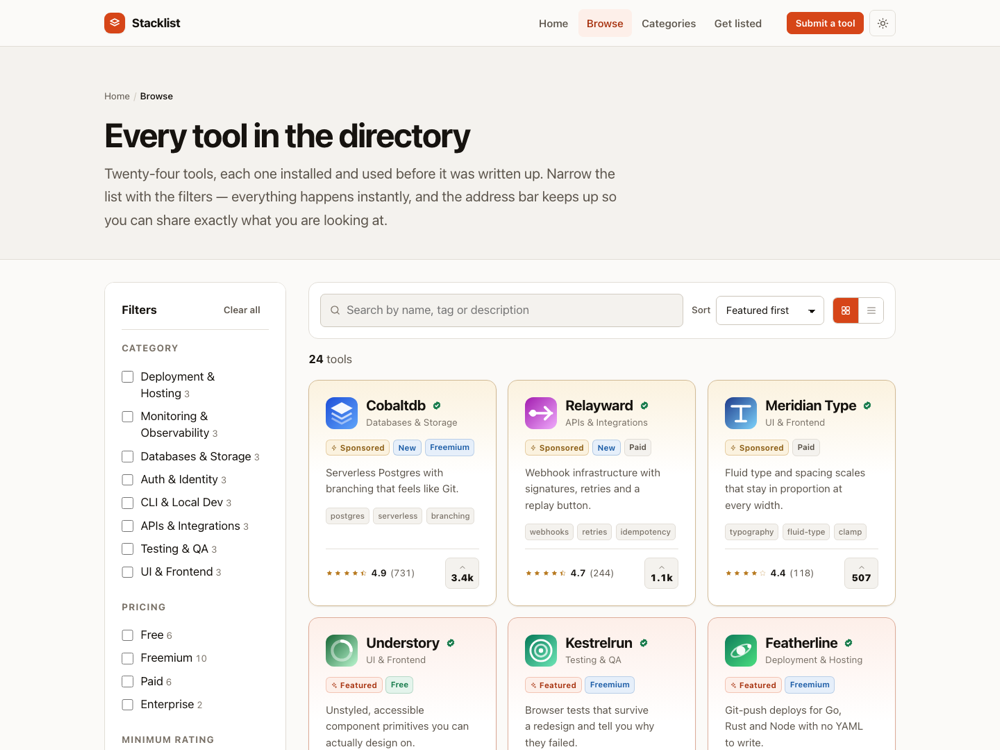Check Deployment & Hosting category filter
The width and height of the screenshot is (1000, 750).
128,377
